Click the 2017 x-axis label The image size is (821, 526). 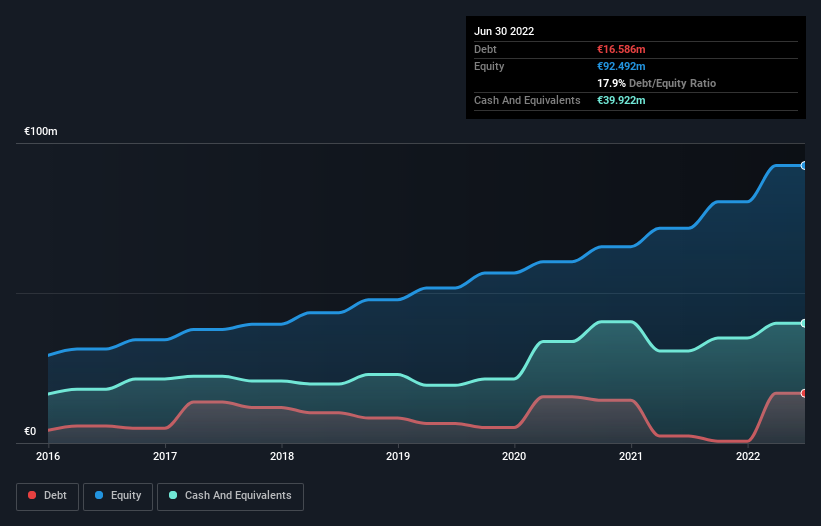pyautogui.click(x=165, y=456)
